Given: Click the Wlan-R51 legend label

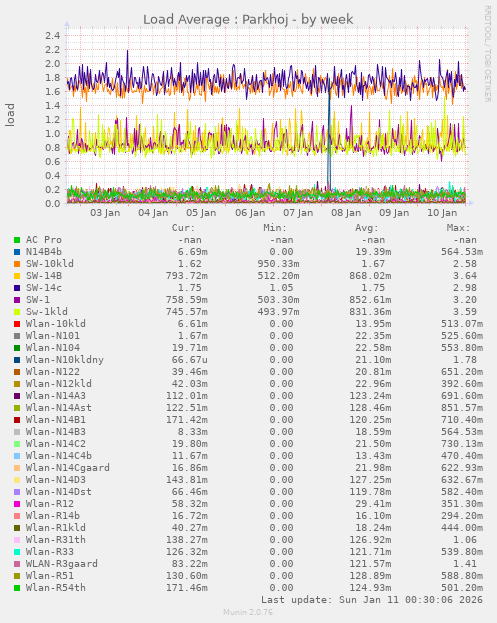Looking at the screenshot, I should (50, 576).
